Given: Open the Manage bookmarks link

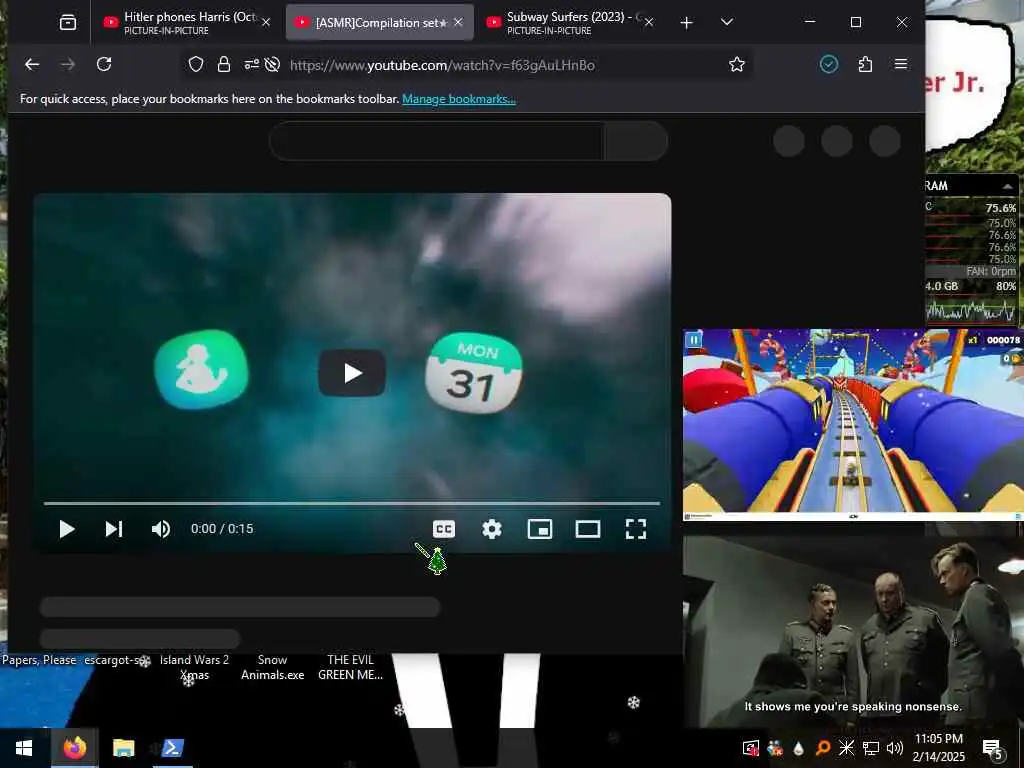Looking at the screenshot, I should click(x=458, y=99).
